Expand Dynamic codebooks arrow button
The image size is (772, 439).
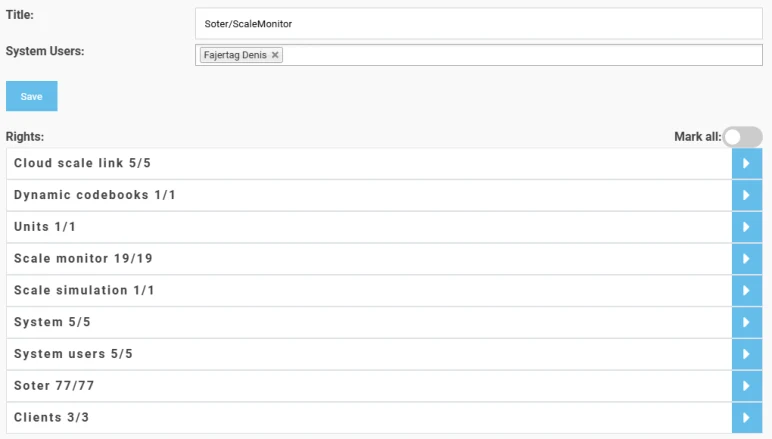click(x=747, y=195)
